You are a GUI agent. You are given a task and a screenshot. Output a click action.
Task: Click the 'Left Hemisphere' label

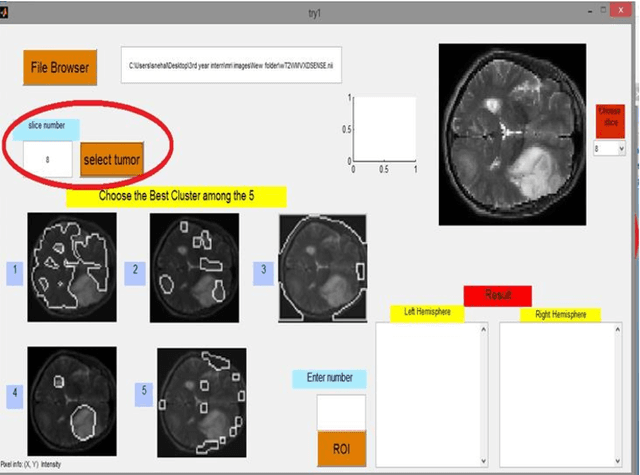(x=427, y=313)
